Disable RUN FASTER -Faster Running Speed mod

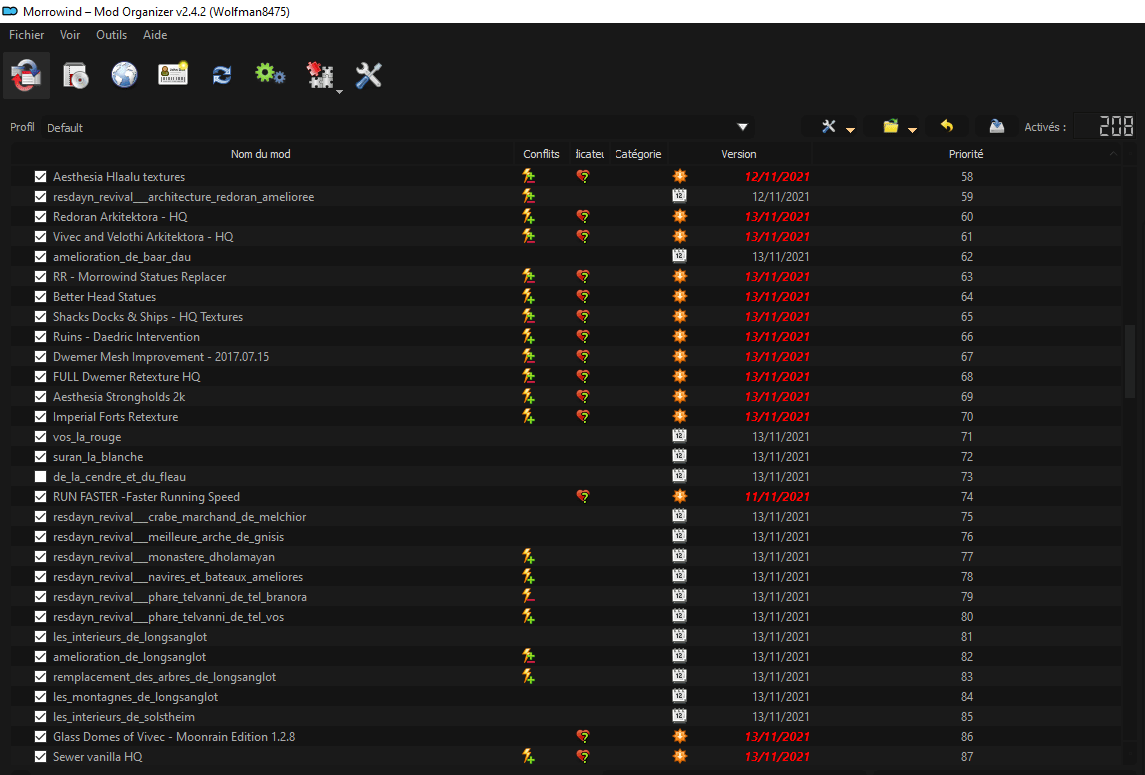point(41,497)
